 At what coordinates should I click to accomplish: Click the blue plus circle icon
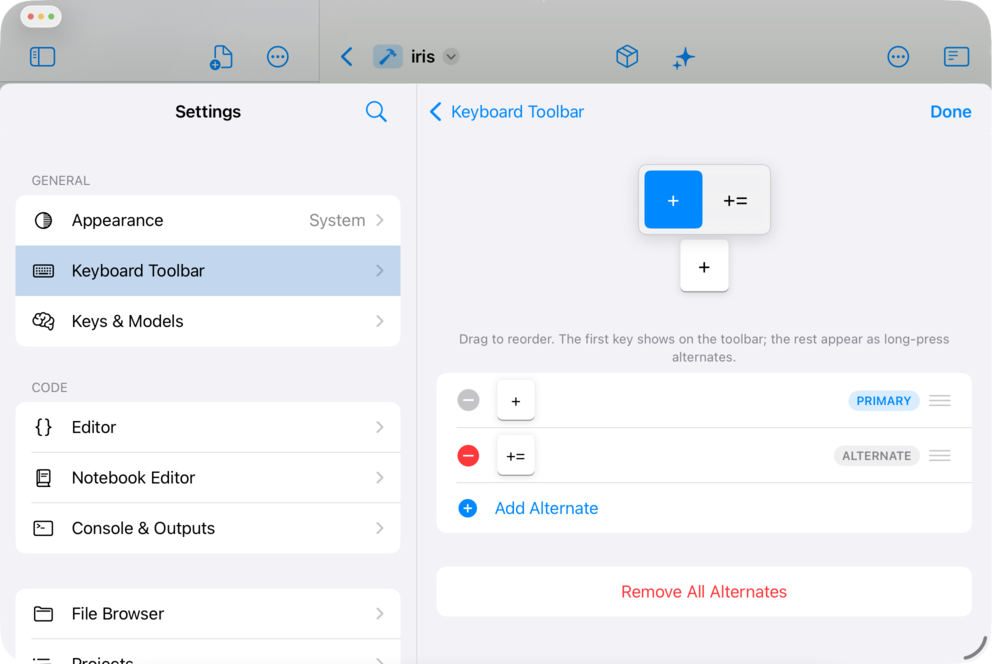coord(468,508)
